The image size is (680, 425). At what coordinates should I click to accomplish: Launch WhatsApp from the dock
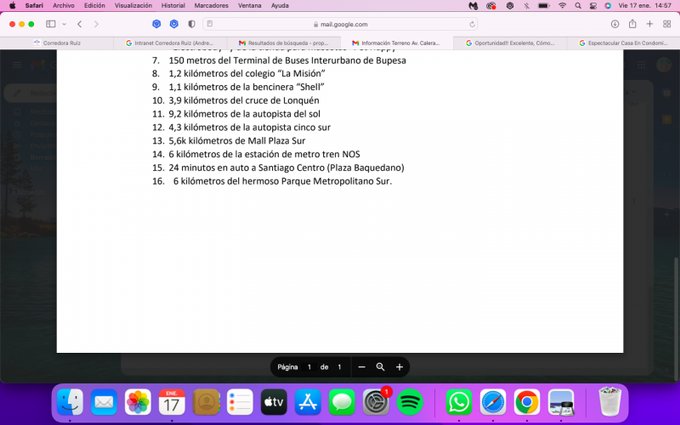coord(459,402)
